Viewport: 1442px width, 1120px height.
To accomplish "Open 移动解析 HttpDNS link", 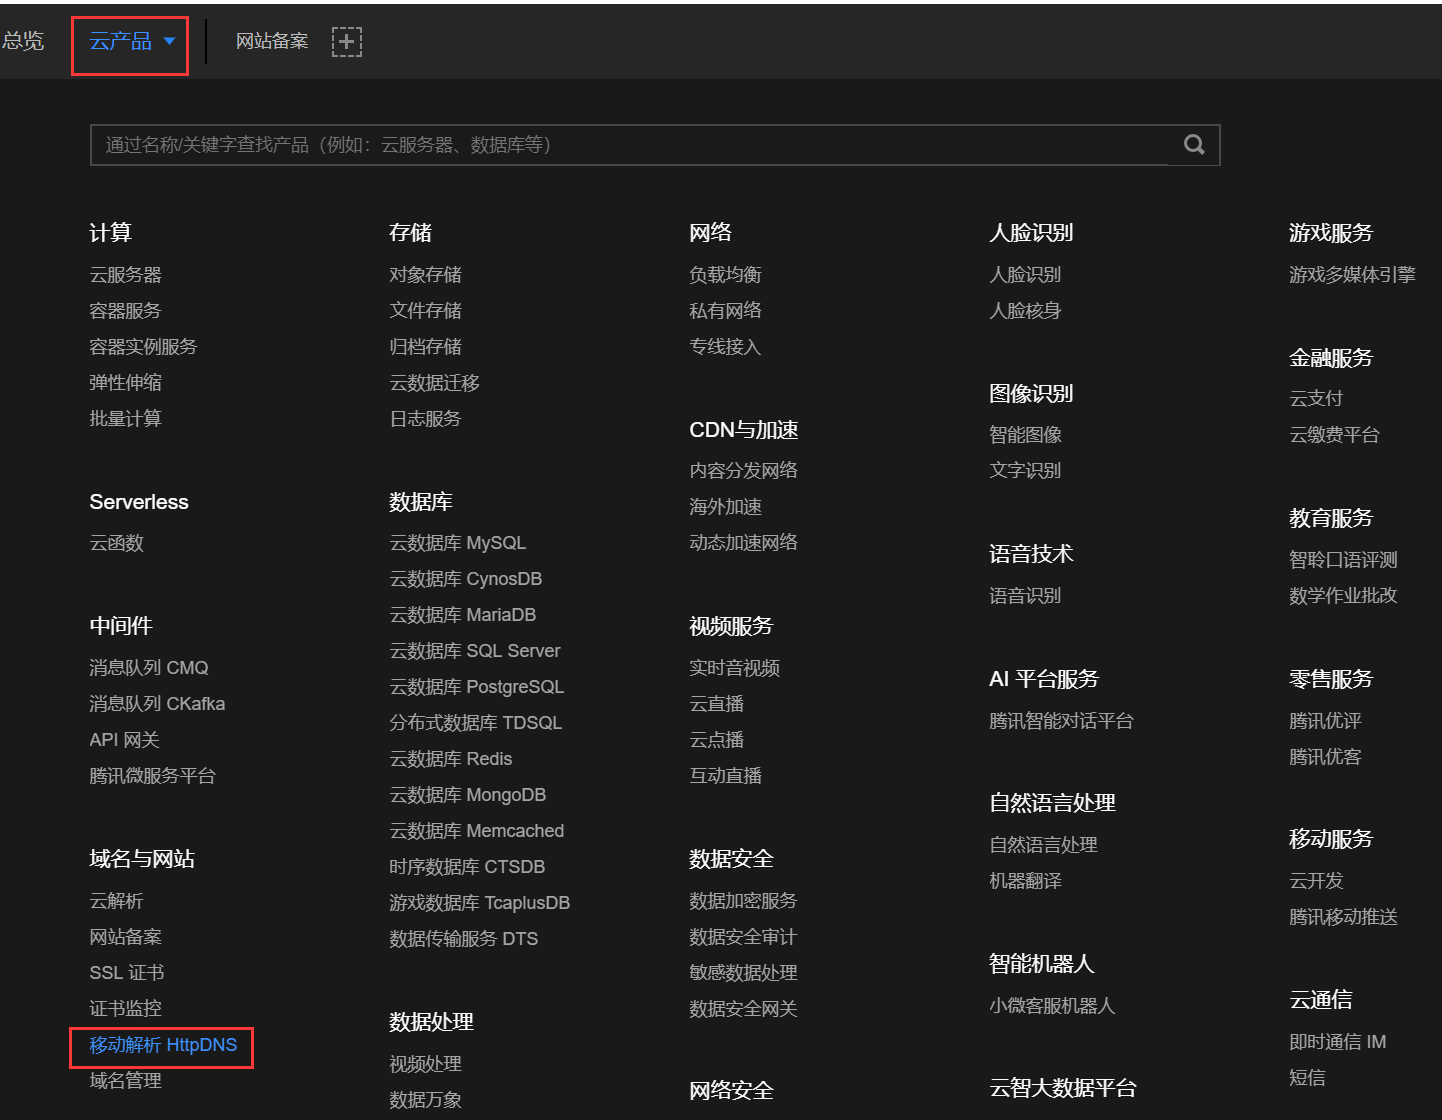I will (163, 1045).
